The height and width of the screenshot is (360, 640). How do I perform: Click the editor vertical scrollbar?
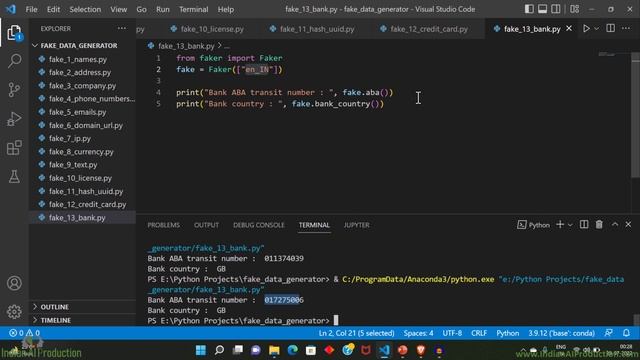click(x=636, y=116)
